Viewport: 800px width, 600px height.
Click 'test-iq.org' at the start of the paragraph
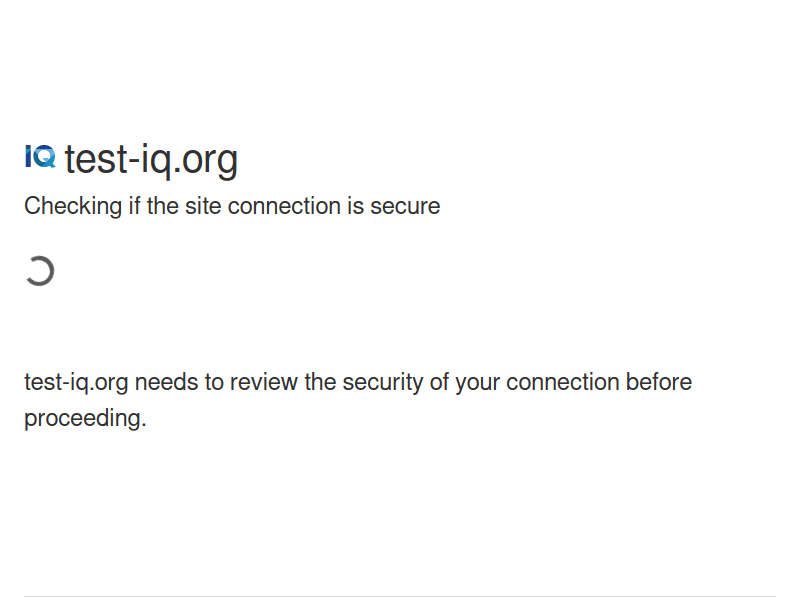pyautogui.click(x=76, y=382)
